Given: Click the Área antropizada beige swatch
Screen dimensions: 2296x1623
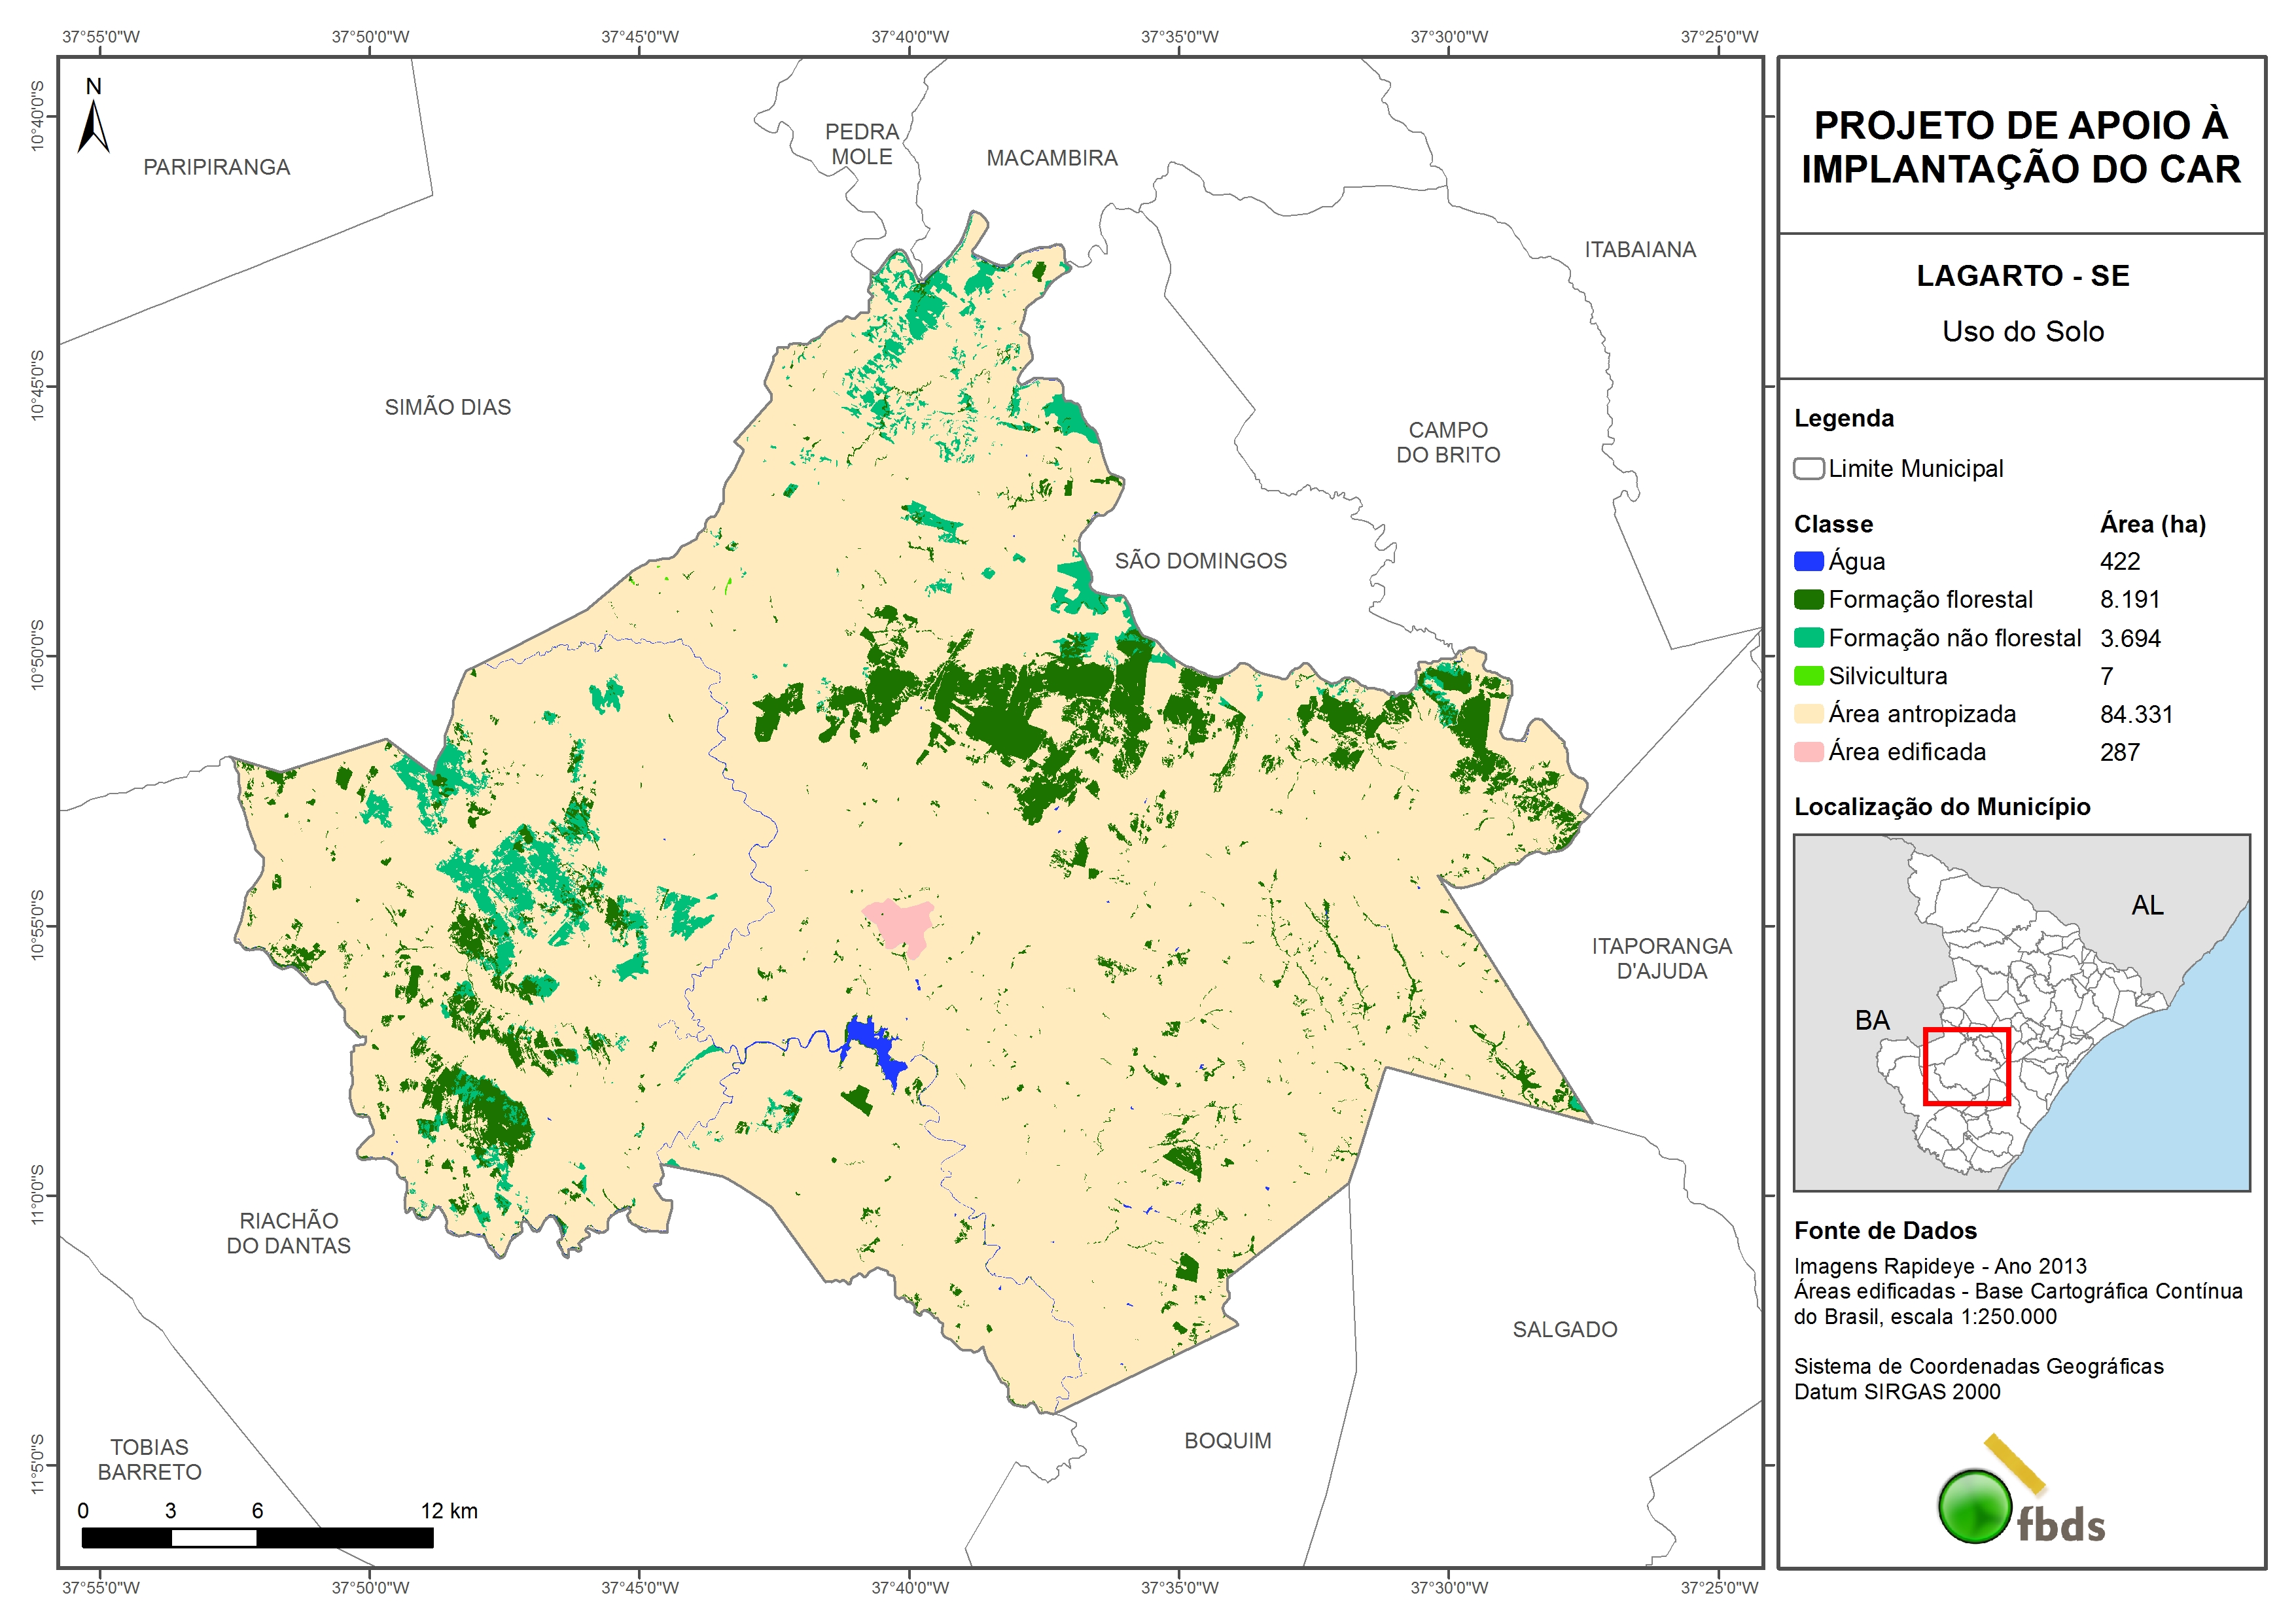Looking at the screenshot, I should pos(1808,714).
